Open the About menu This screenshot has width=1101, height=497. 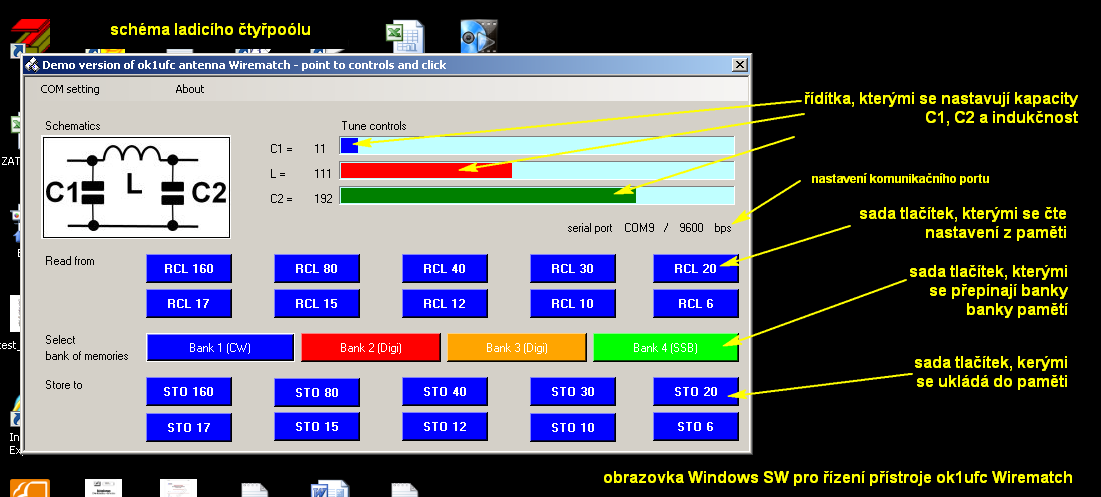189,89
